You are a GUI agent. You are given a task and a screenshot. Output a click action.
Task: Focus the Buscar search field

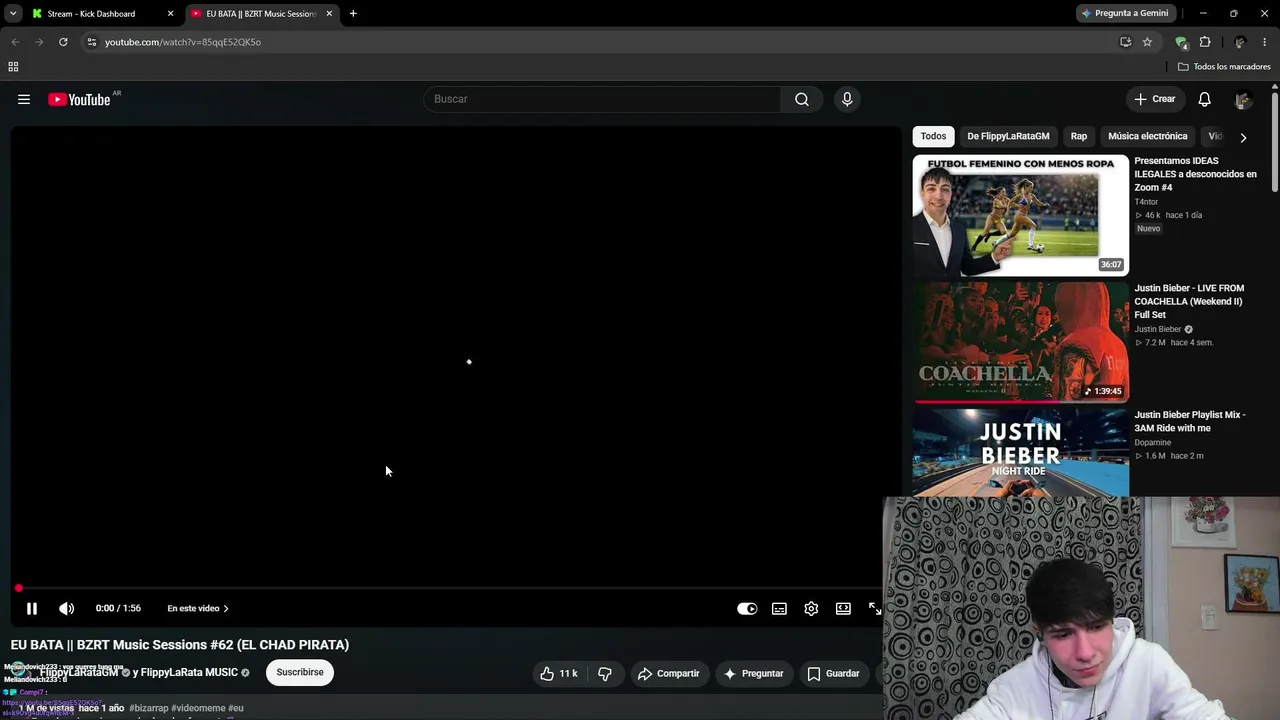[x=603, y=99]
